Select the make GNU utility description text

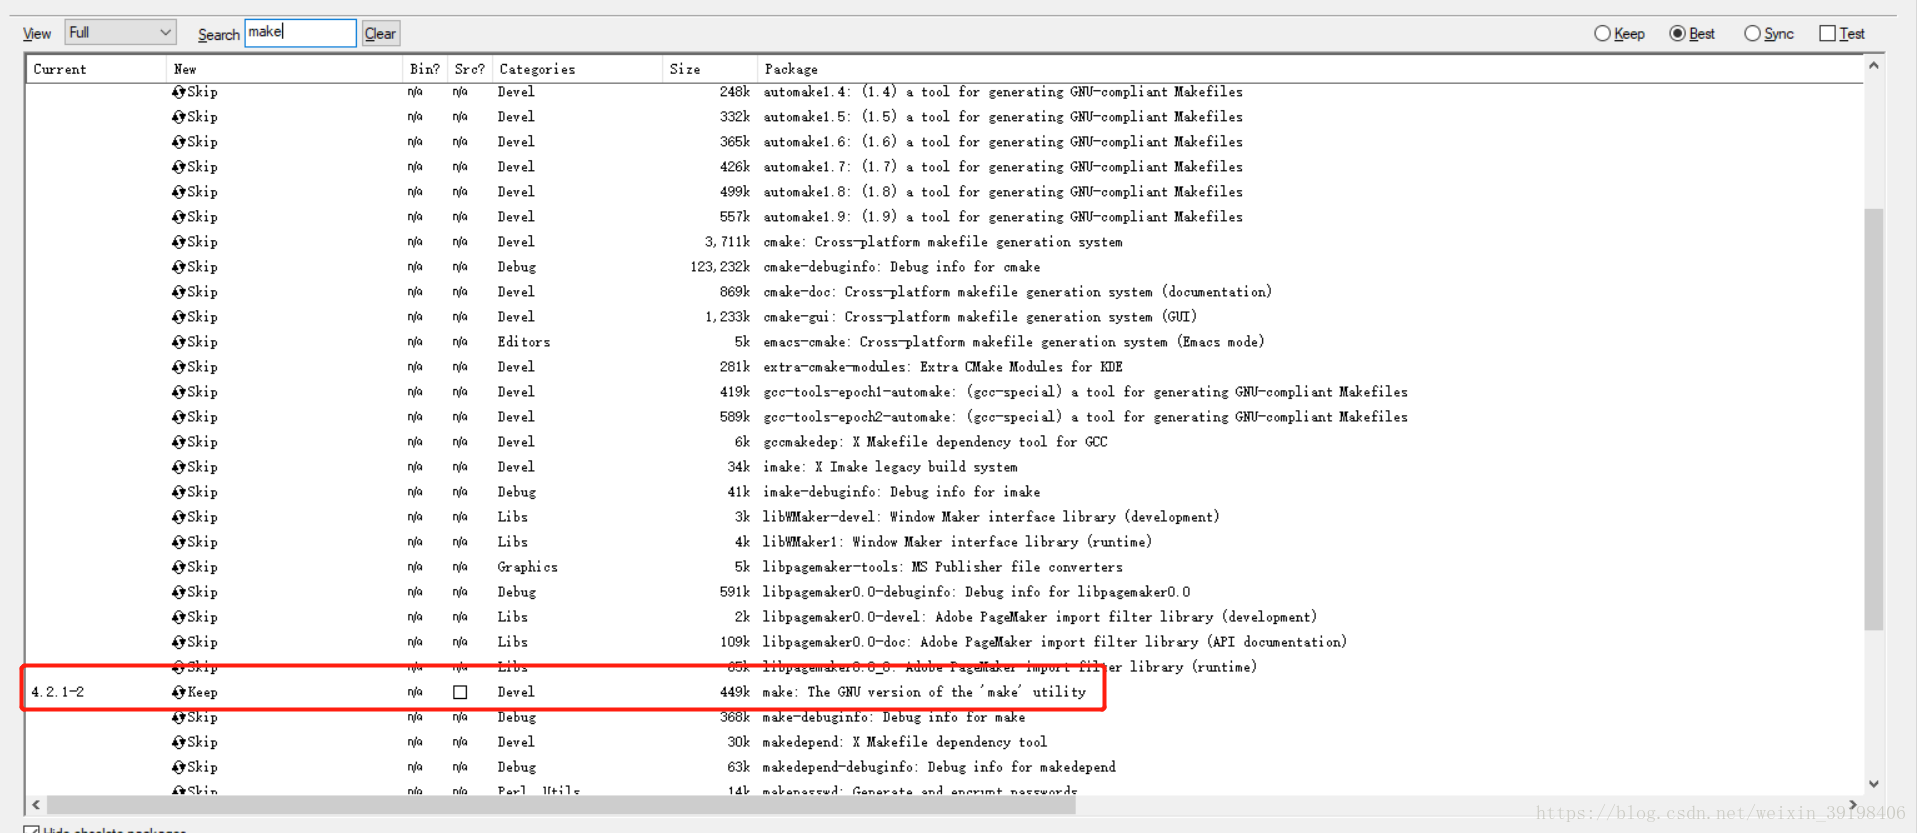[x=924, y=692]
